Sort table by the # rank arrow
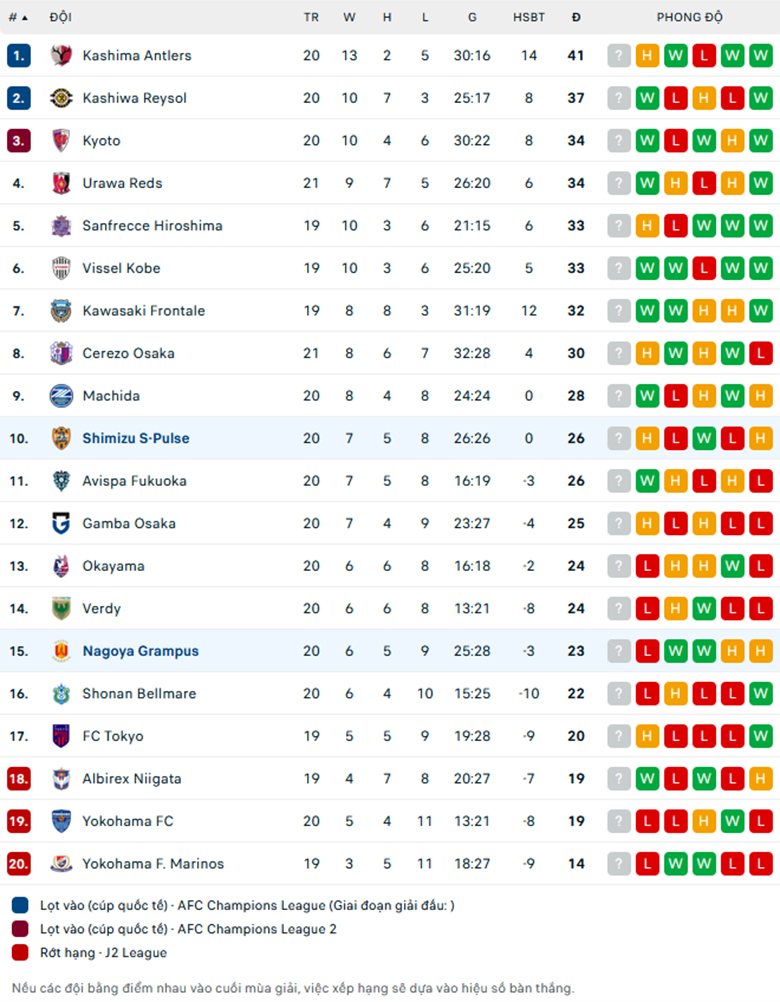This screenshot has height=1002, width=780. [x=19, y=17]
